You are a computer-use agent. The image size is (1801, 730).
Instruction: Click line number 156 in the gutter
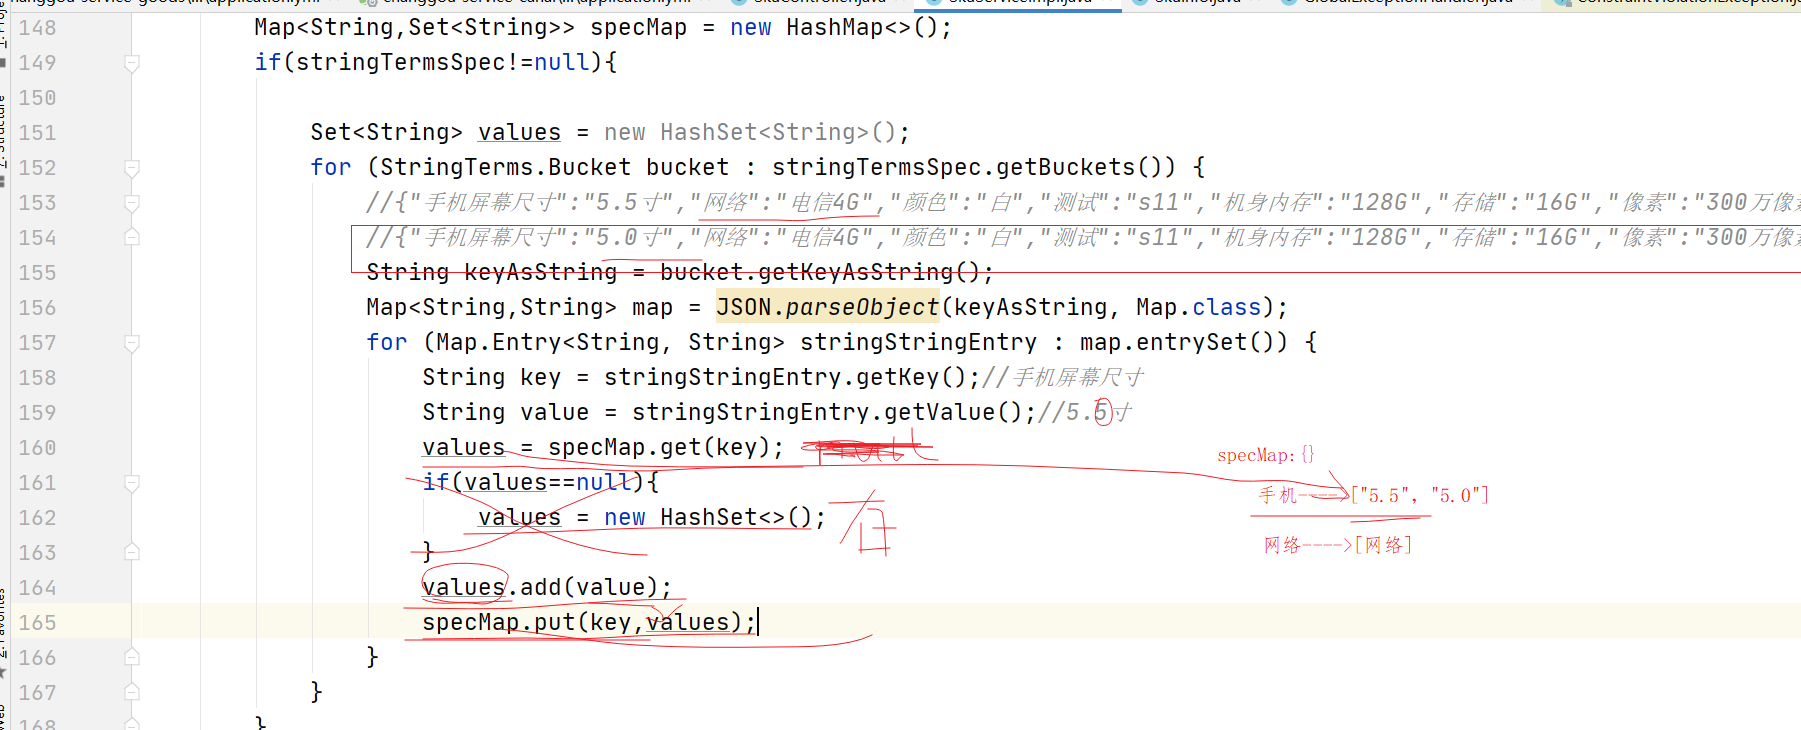point(38,308)
